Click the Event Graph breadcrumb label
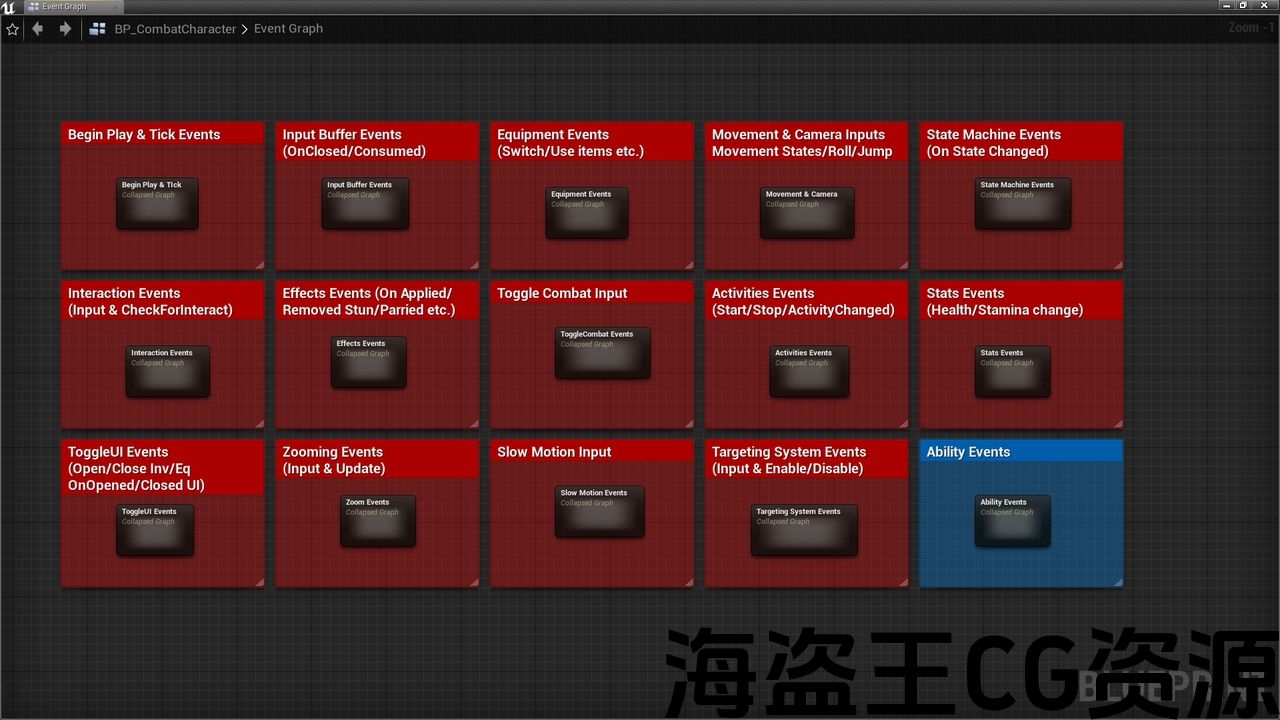The height and width of the screenshot is (720, 1280). [x=288, y=29]
